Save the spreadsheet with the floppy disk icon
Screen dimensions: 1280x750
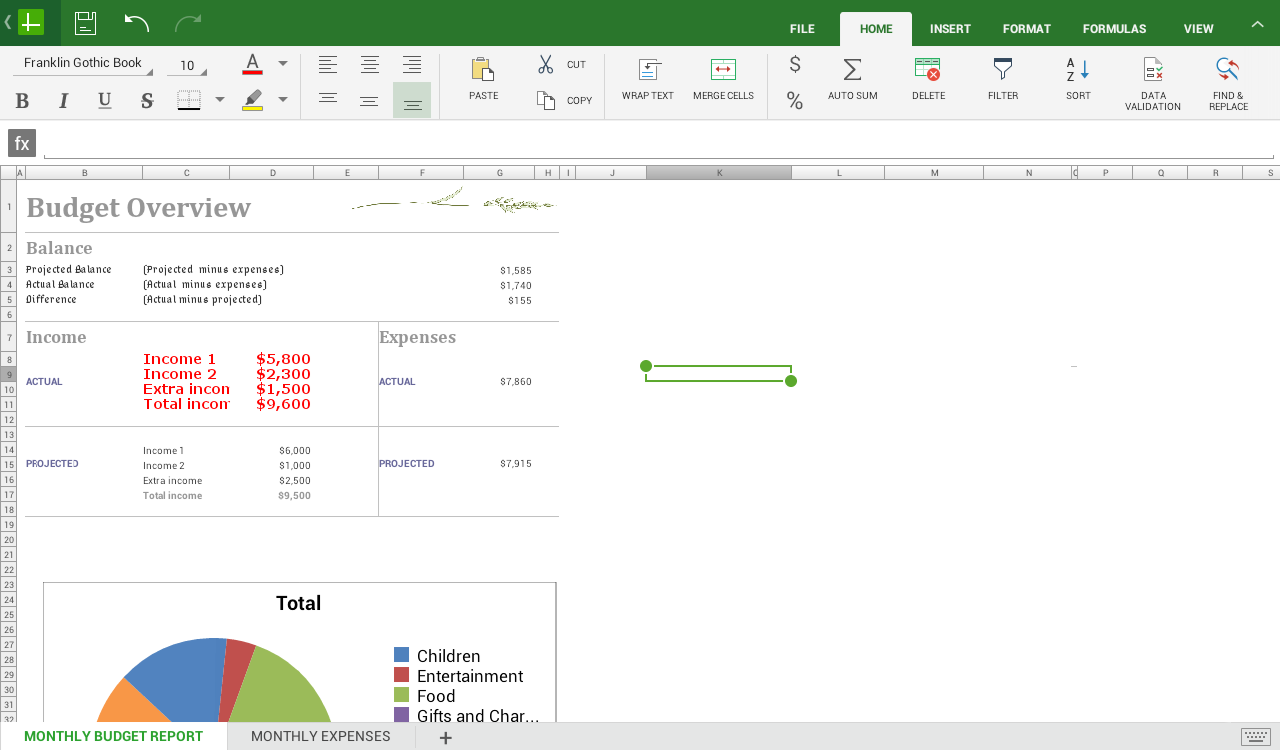click(x=86, y=23)
